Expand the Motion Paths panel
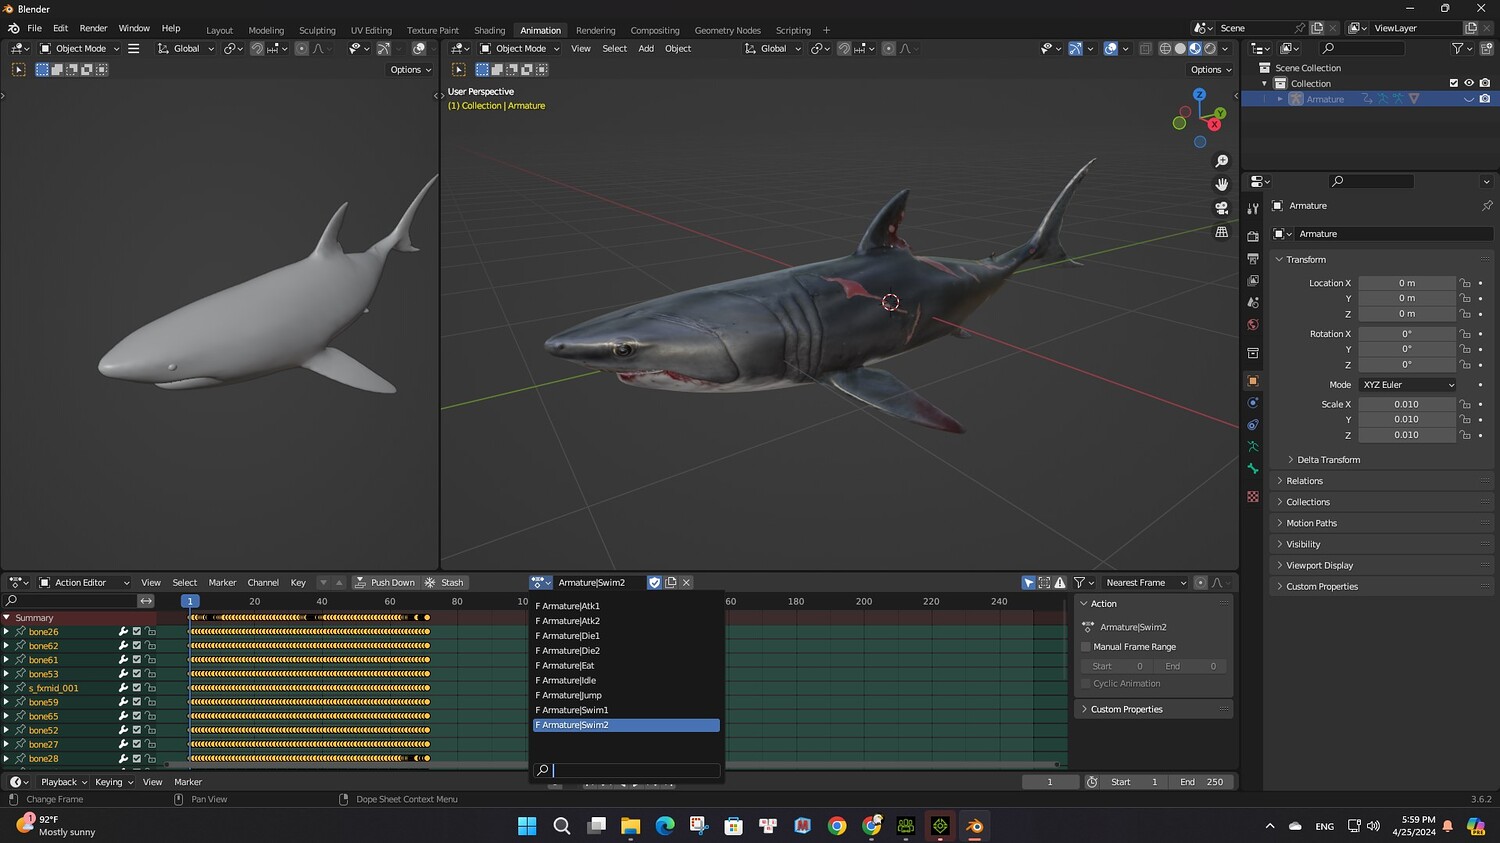The image size is (1500, 843). [x=1311, y=523]
